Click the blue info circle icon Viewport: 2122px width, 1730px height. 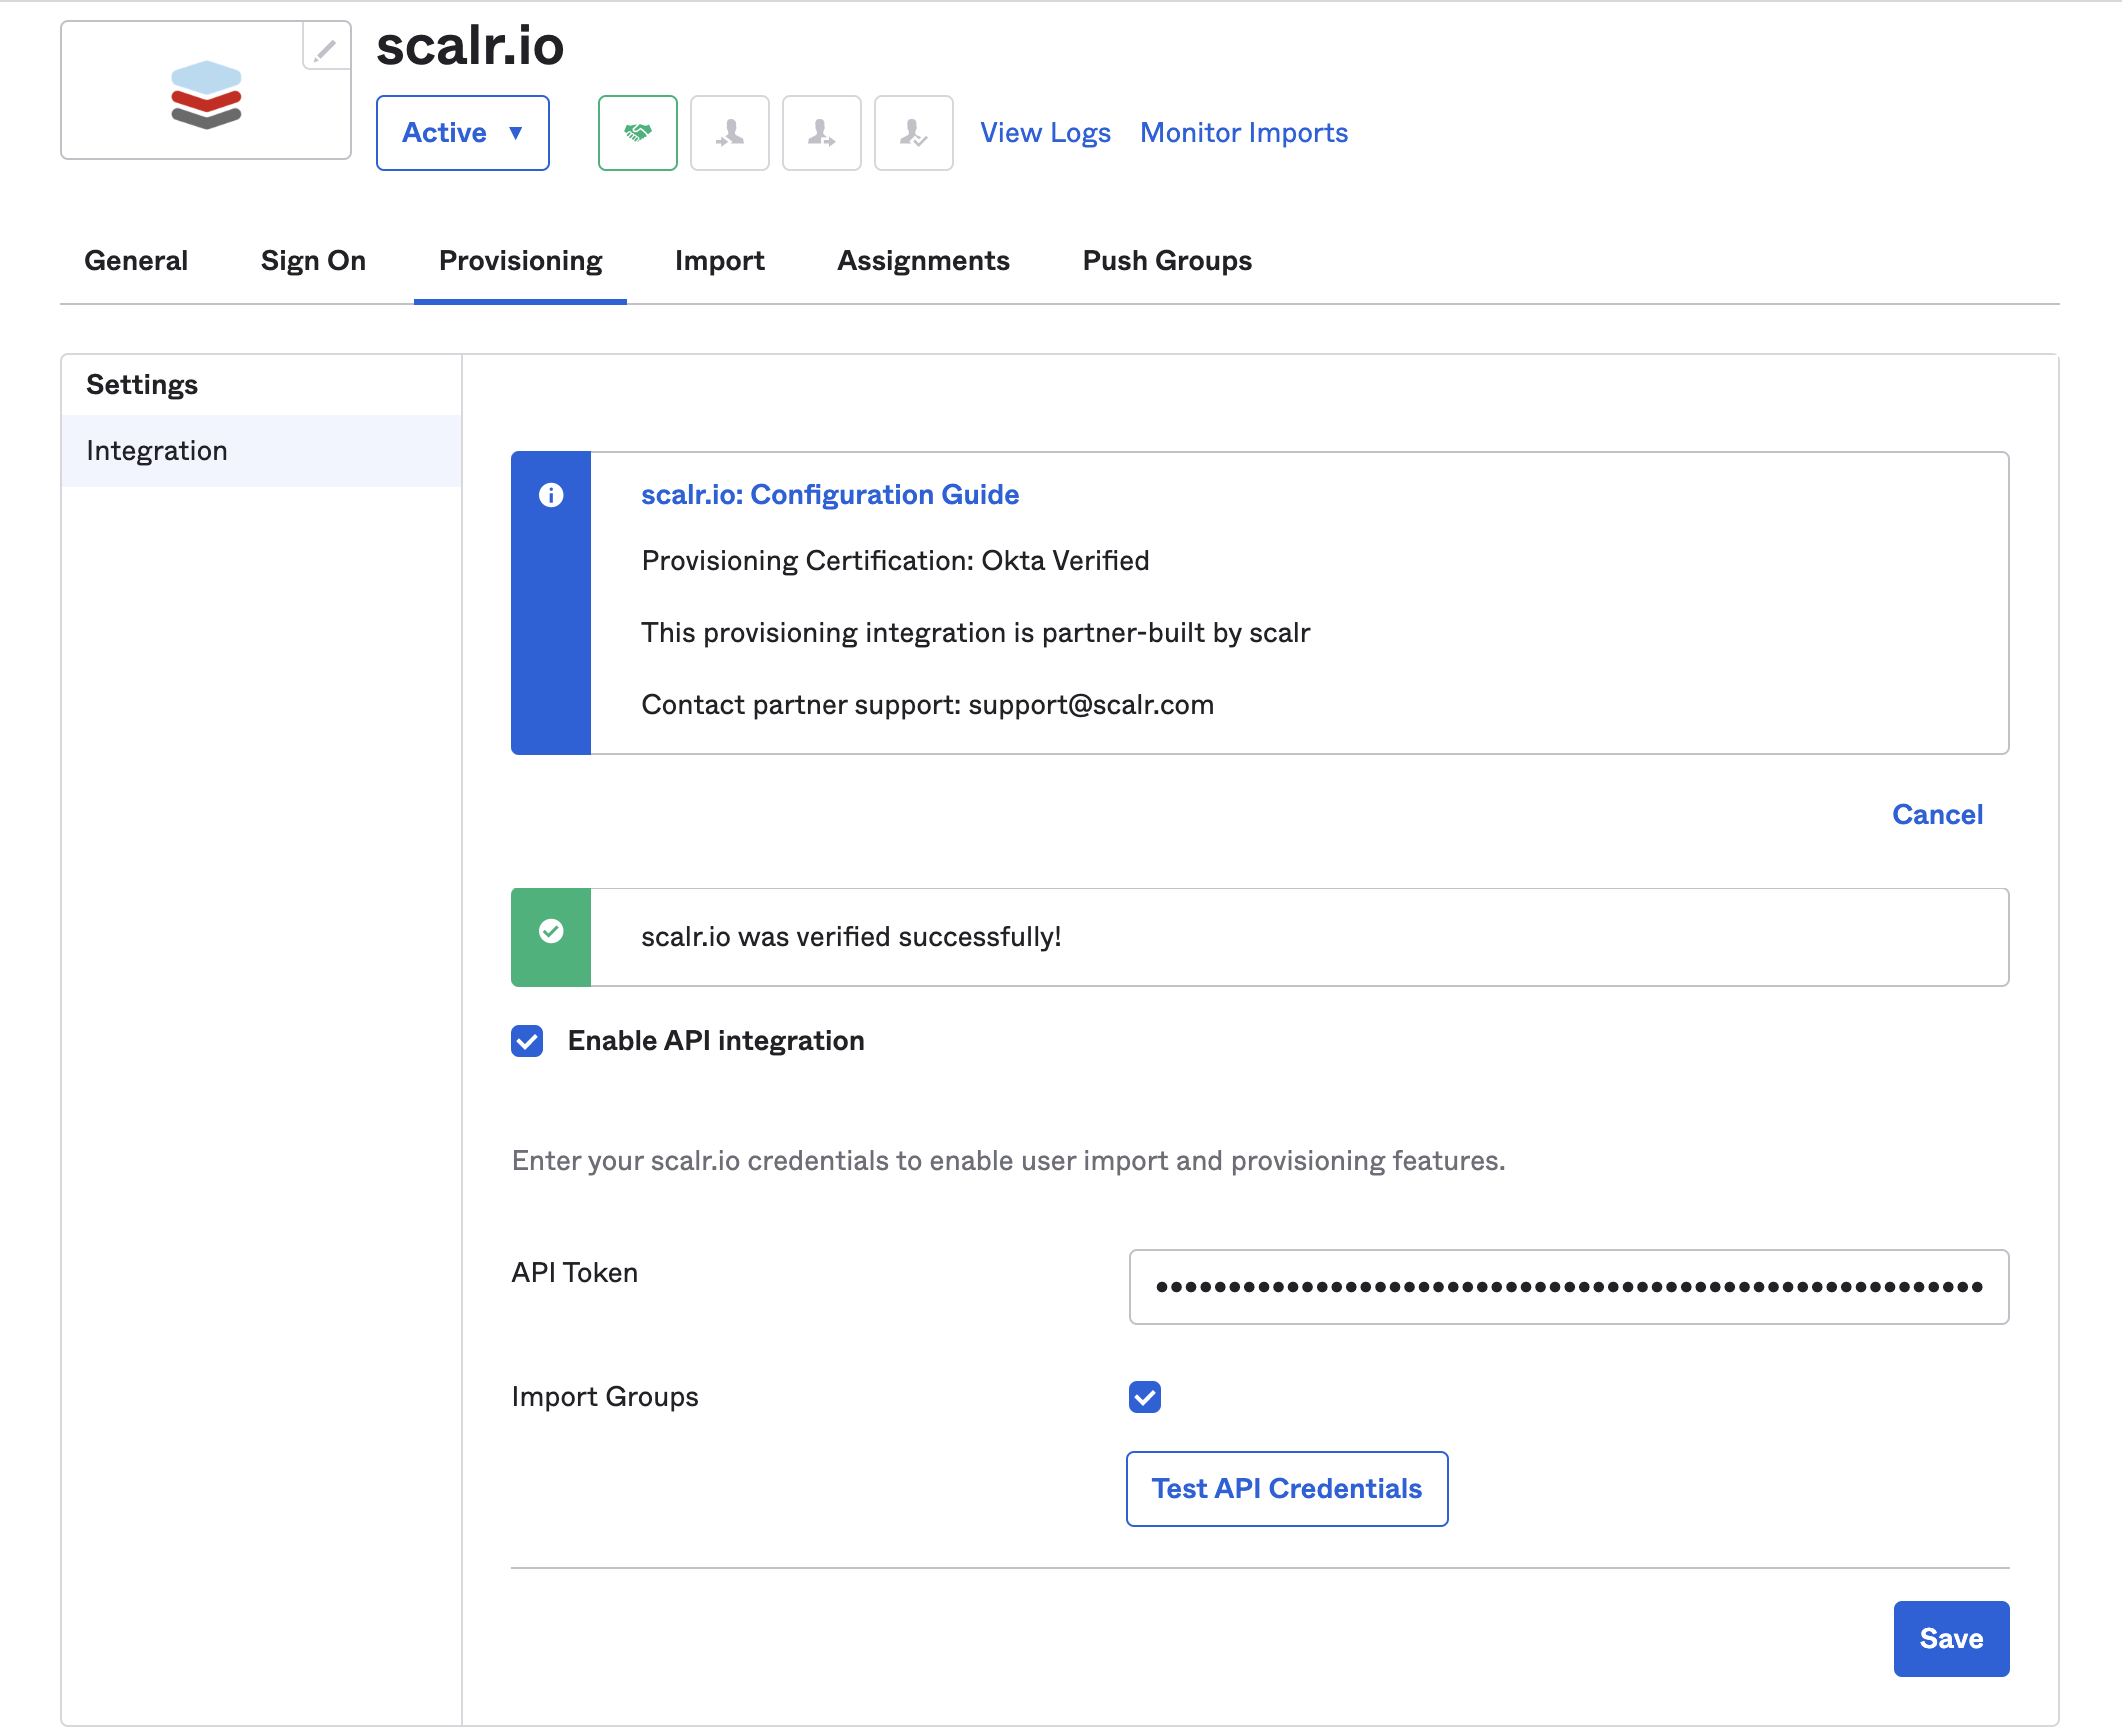point(551,495)
